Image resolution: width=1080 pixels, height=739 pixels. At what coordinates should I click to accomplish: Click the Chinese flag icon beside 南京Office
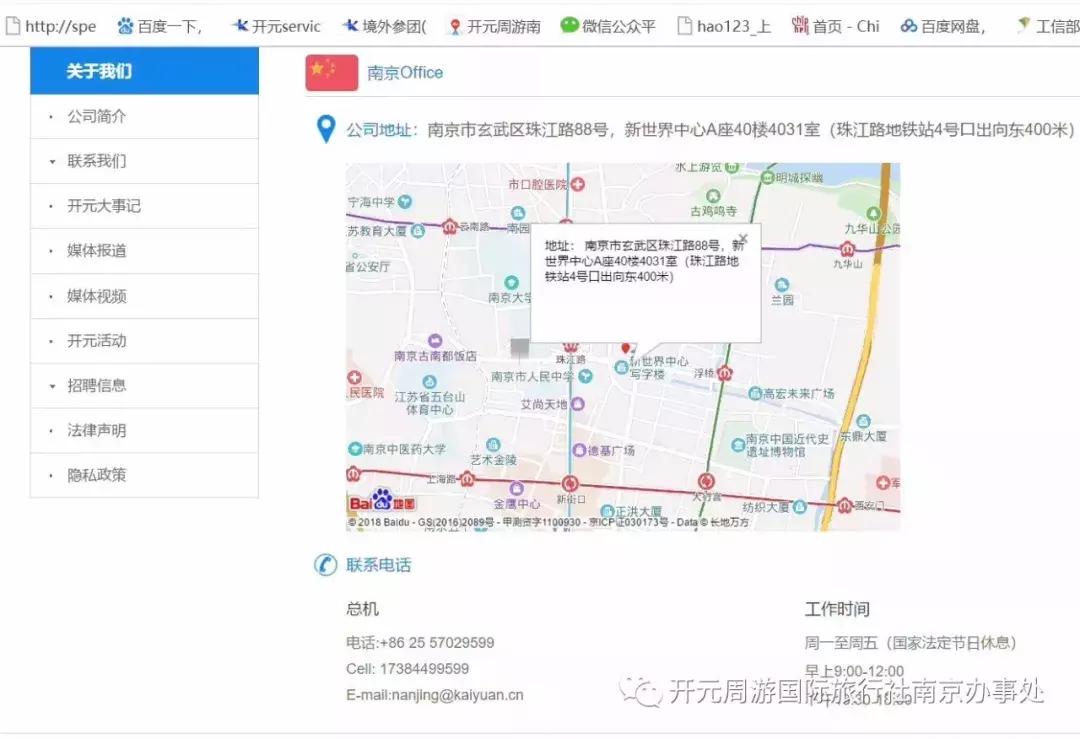click(x=331, y=72)
